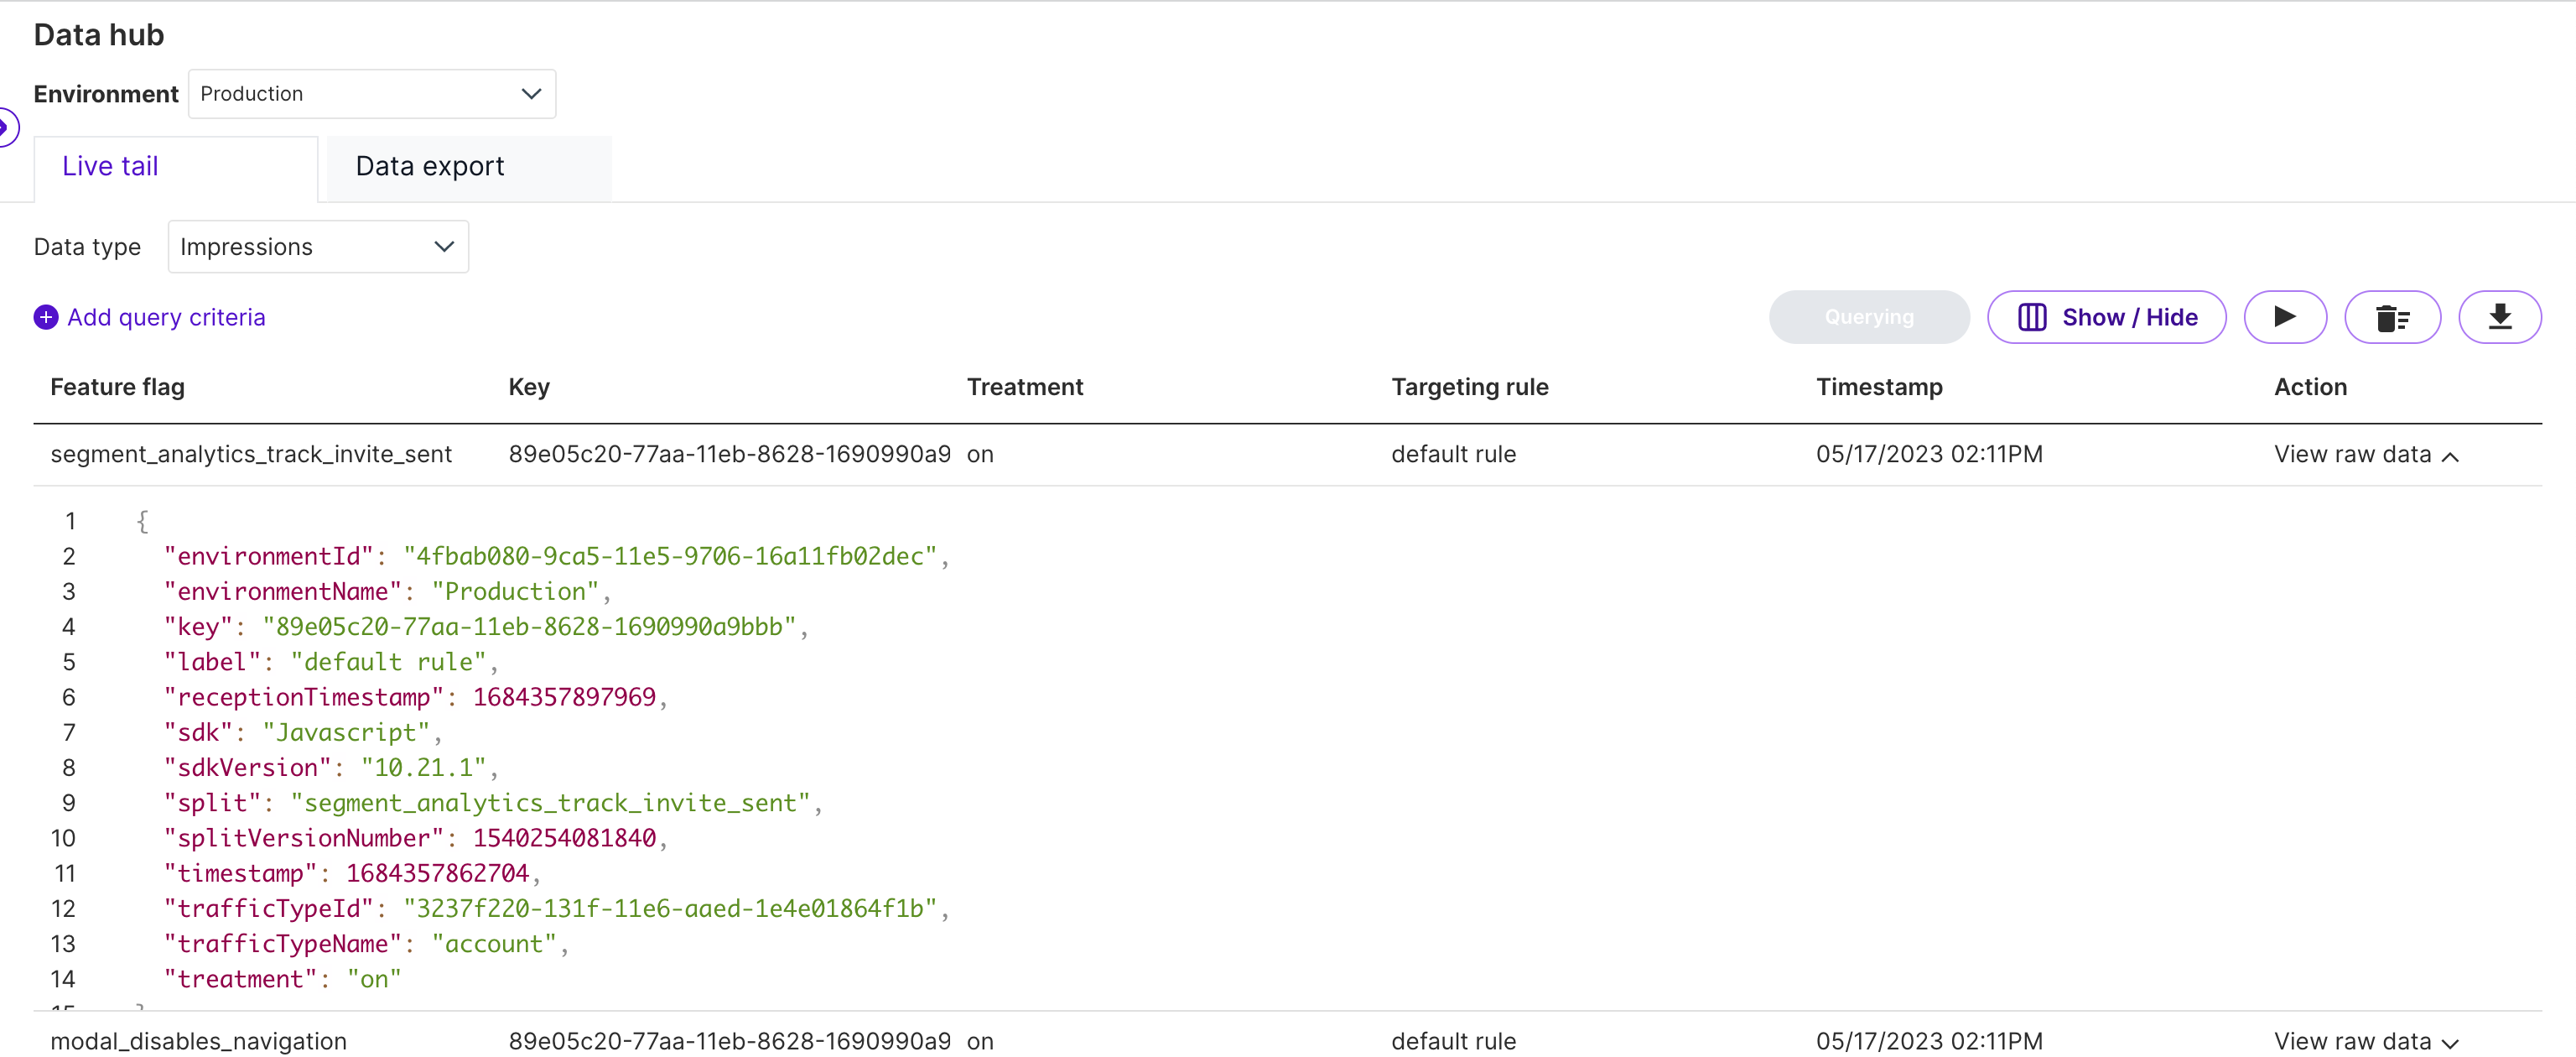2576x1057 pixels.
Task: Click the Querying button
Action: [1868, 317]
